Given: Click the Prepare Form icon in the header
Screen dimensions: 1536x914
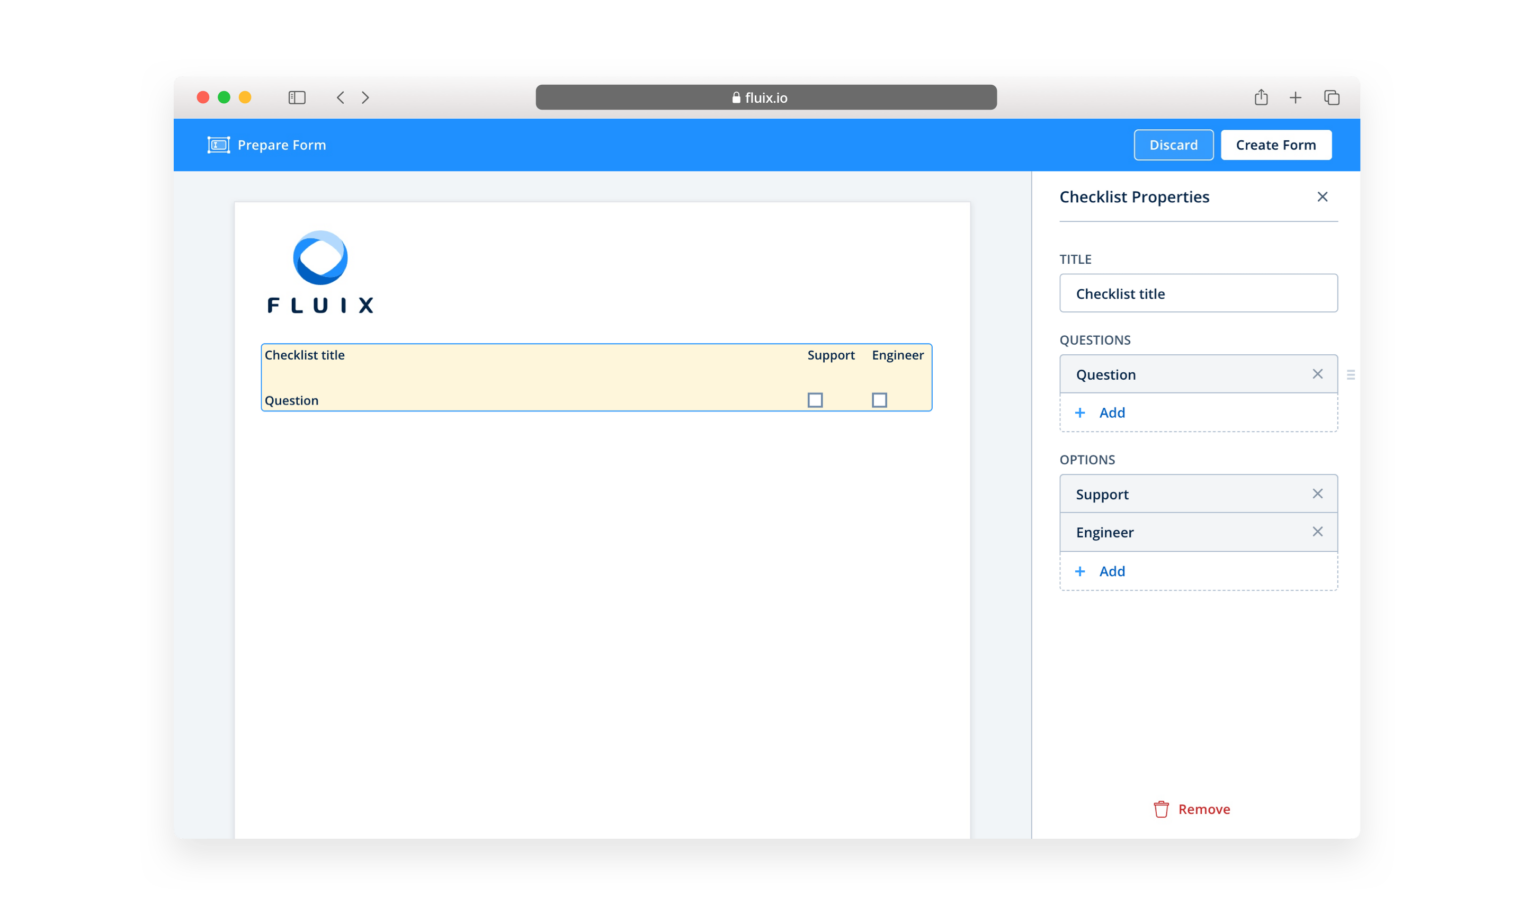Looking at the screenshot, I should coord(218,144).
